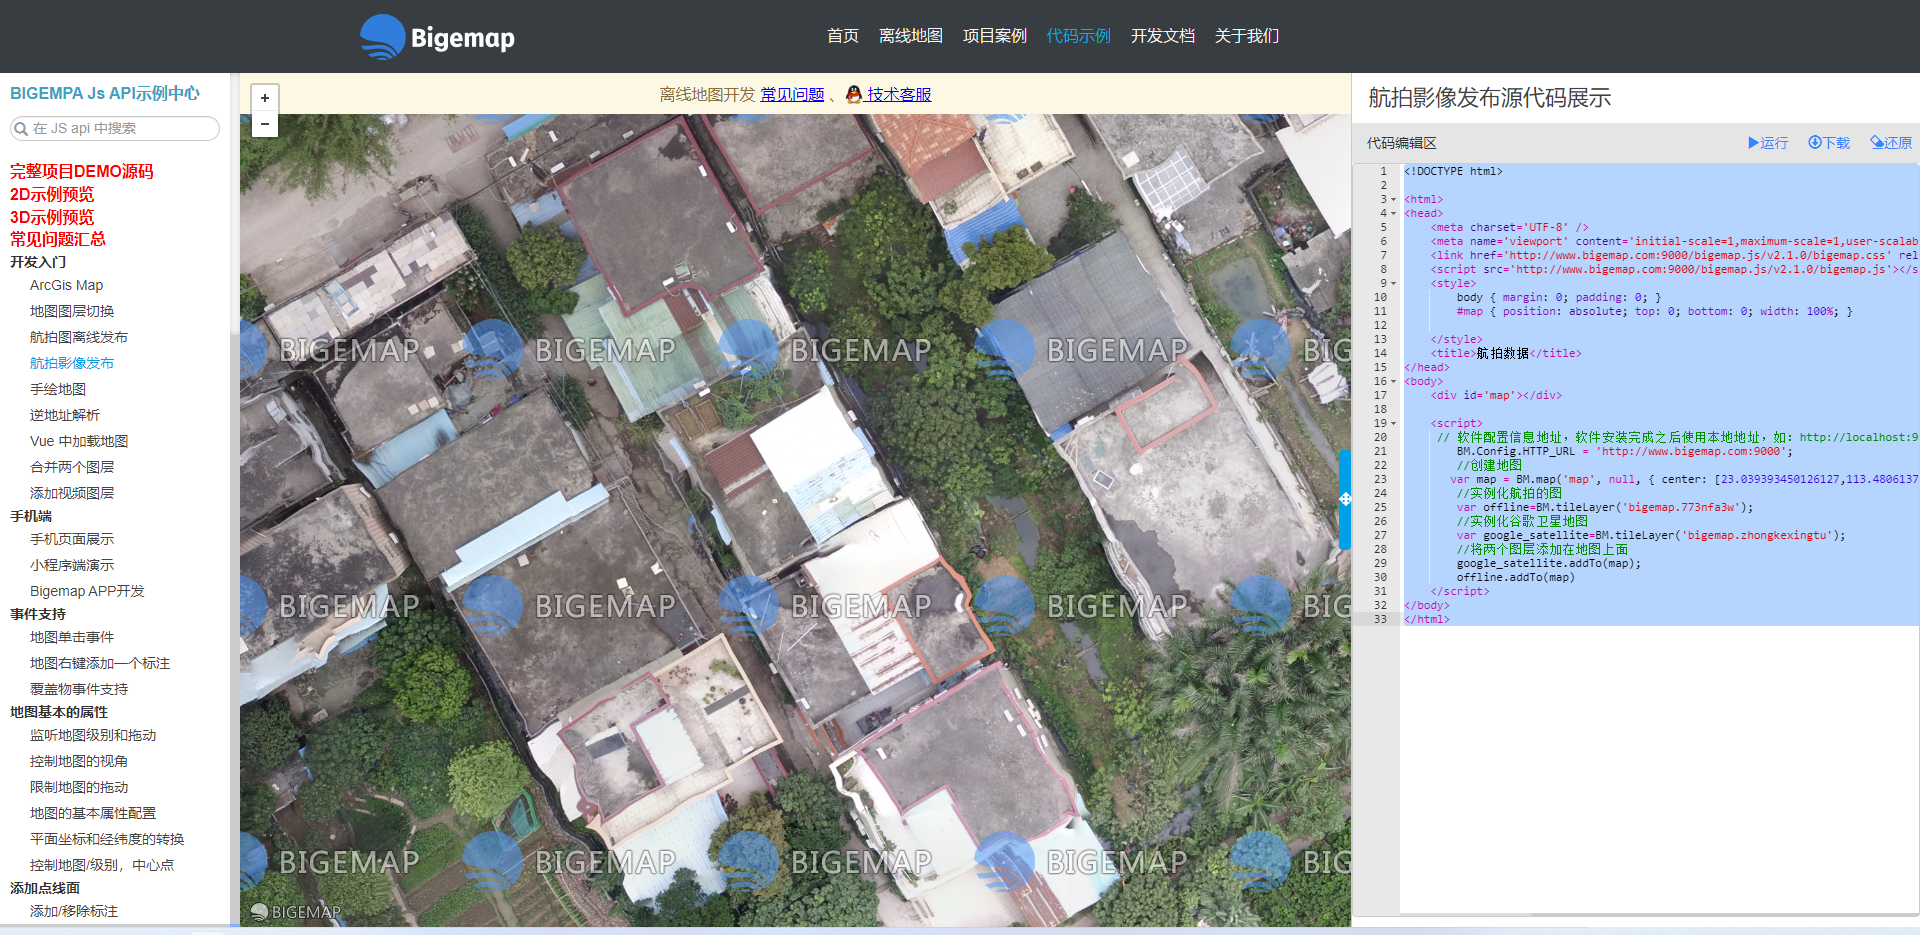Select 添加视频图层 example
This screenshot has width=1920, height=935.
click(72, 493)
